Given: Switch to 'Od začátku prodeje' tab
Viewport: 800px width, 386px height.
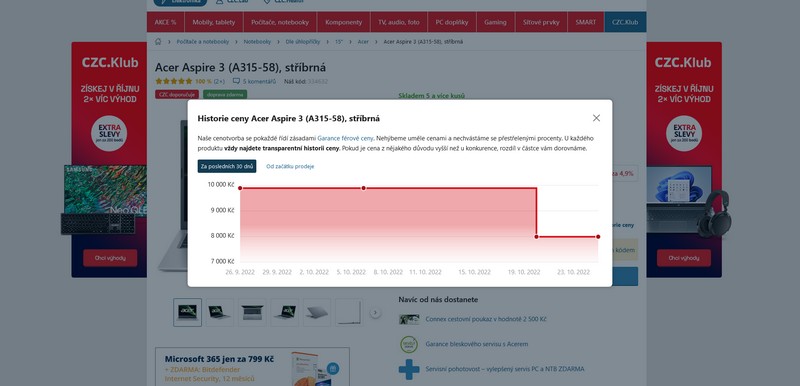Looking at the screenshot, I should pyautogui.click(x=290, y=166).
